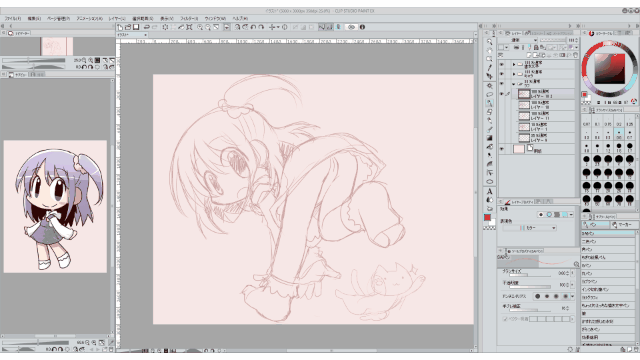Select the Text tool marked A
Viewport: 640px width, 360px height.
point(489,191)
